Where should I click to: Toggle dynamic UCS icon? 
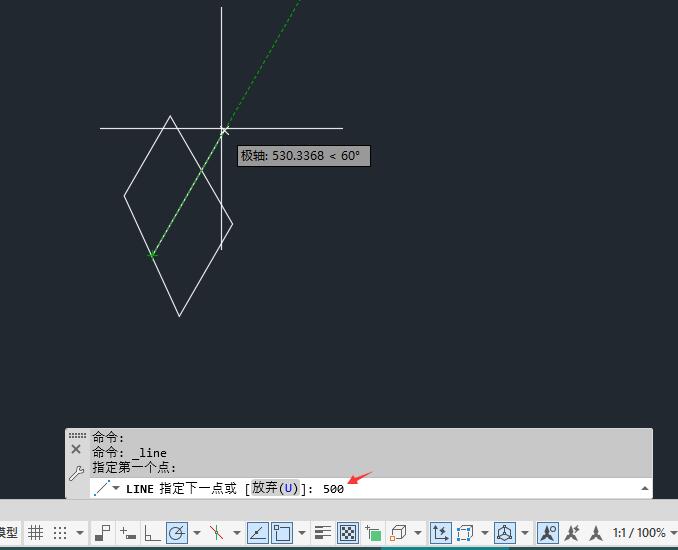pyautogui.click(x=440, y=533)
